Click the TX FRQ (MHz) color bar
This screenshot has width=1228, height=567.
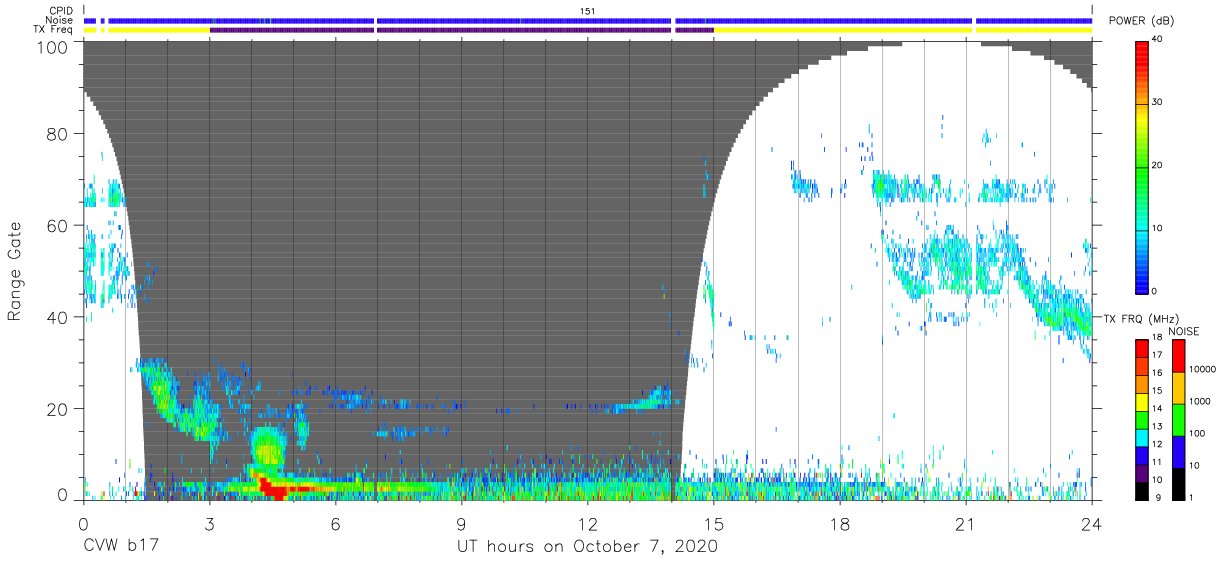pyautogui.click(x=1141, y=418)
